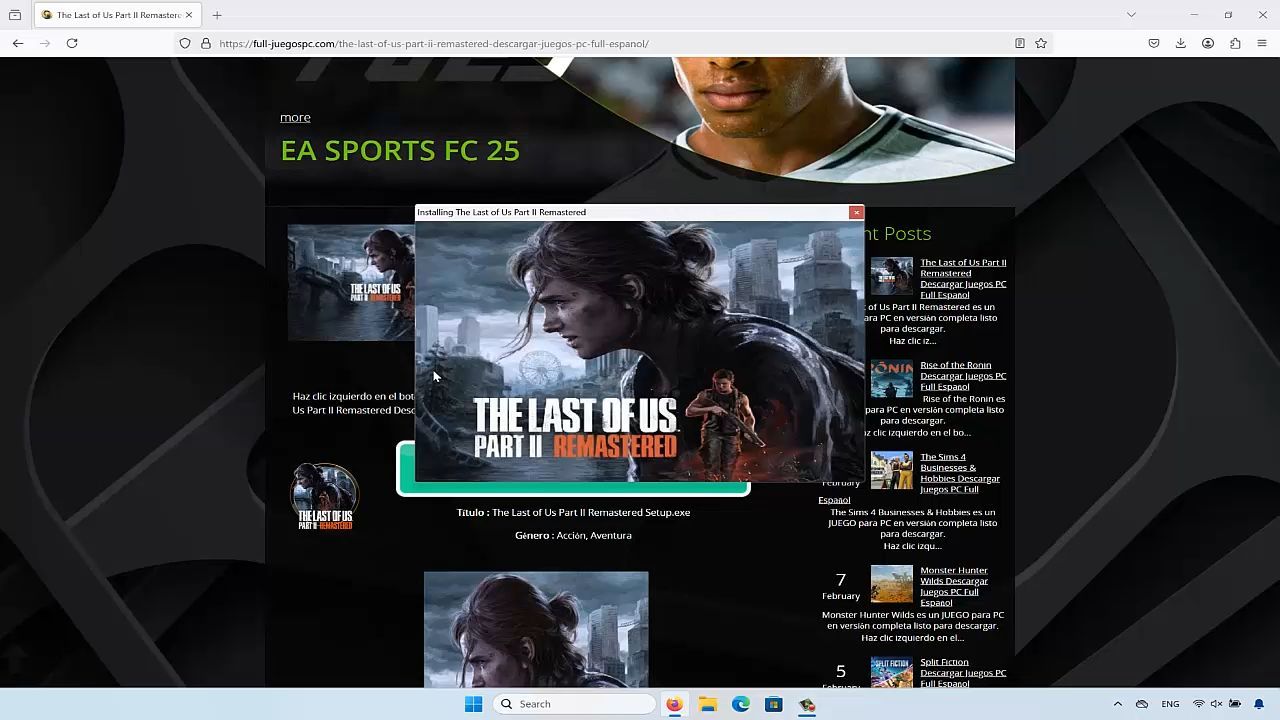Reload the page with the refresh icon
This screenshot has height=720, width=1280.
[x=72, y=43]
